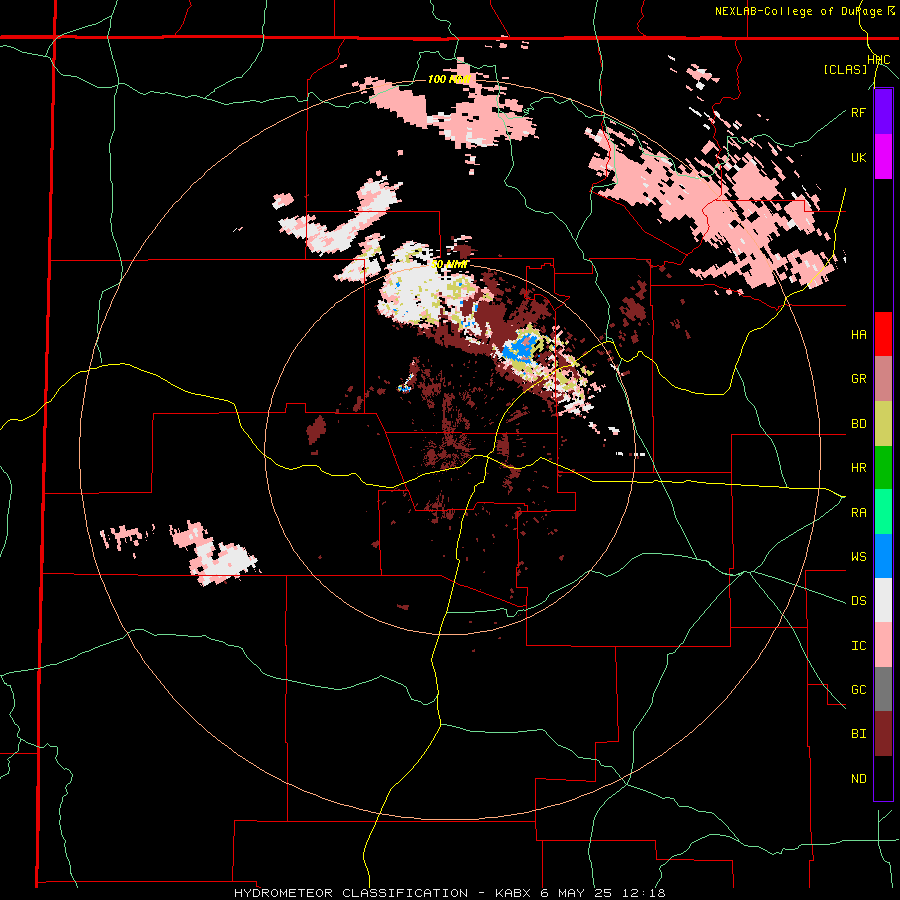Click the IC legend label
Screen dimensions: 900x900
(x=858, y=646)
